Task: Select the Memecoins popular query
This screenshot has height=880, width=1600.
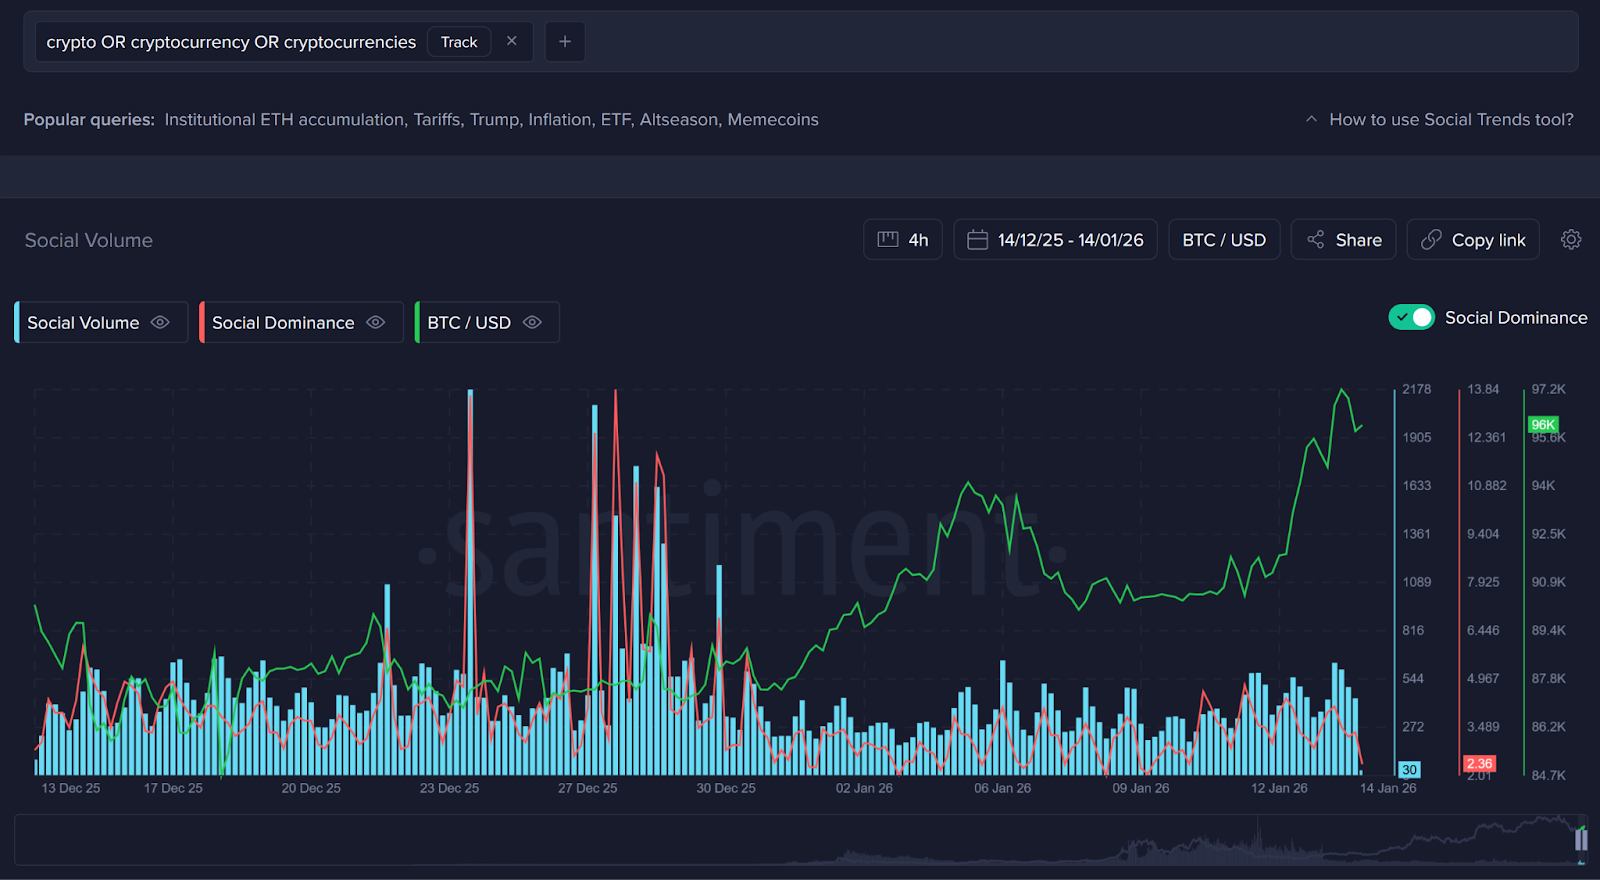Action: point(772,119)
